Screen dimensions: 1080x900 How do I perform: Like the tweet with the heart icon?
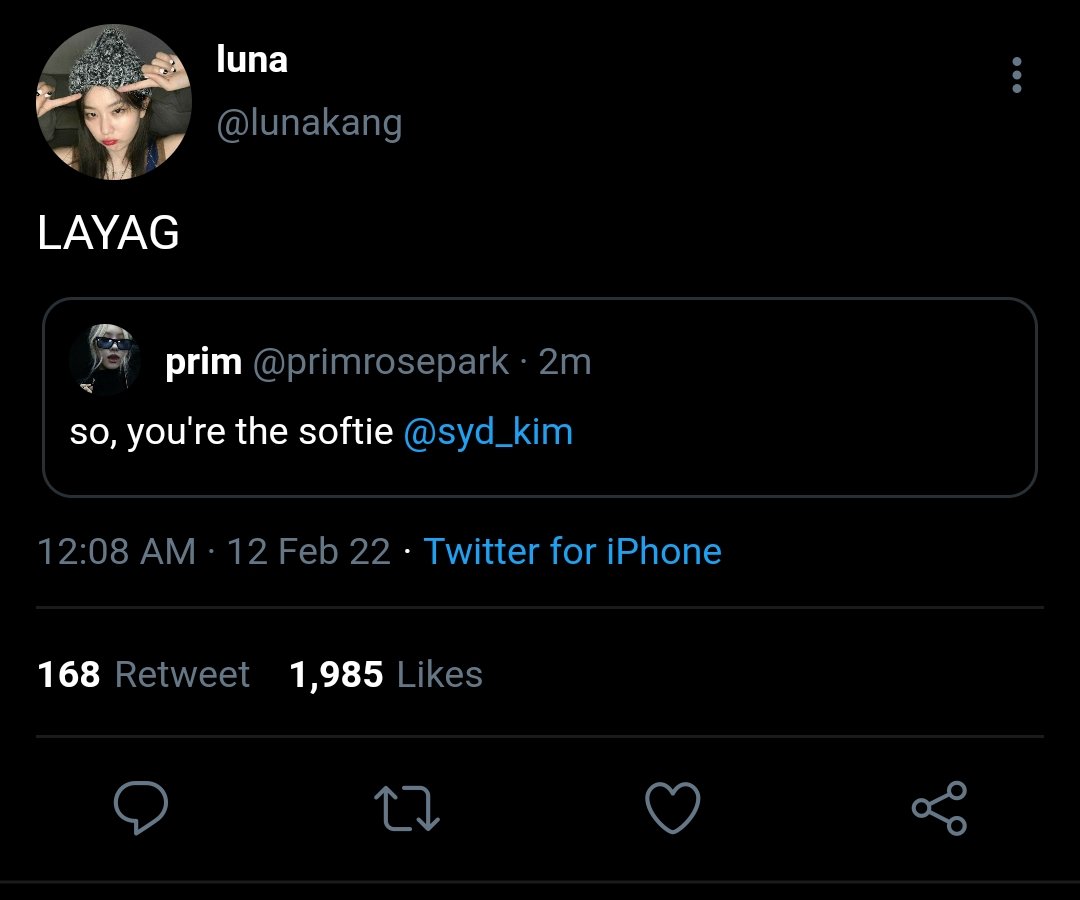672,808
